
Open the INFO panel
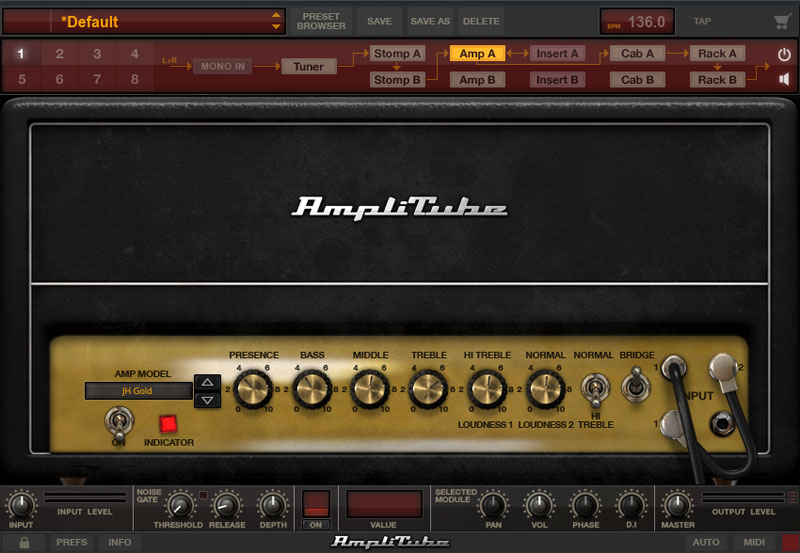click(119, 542)
